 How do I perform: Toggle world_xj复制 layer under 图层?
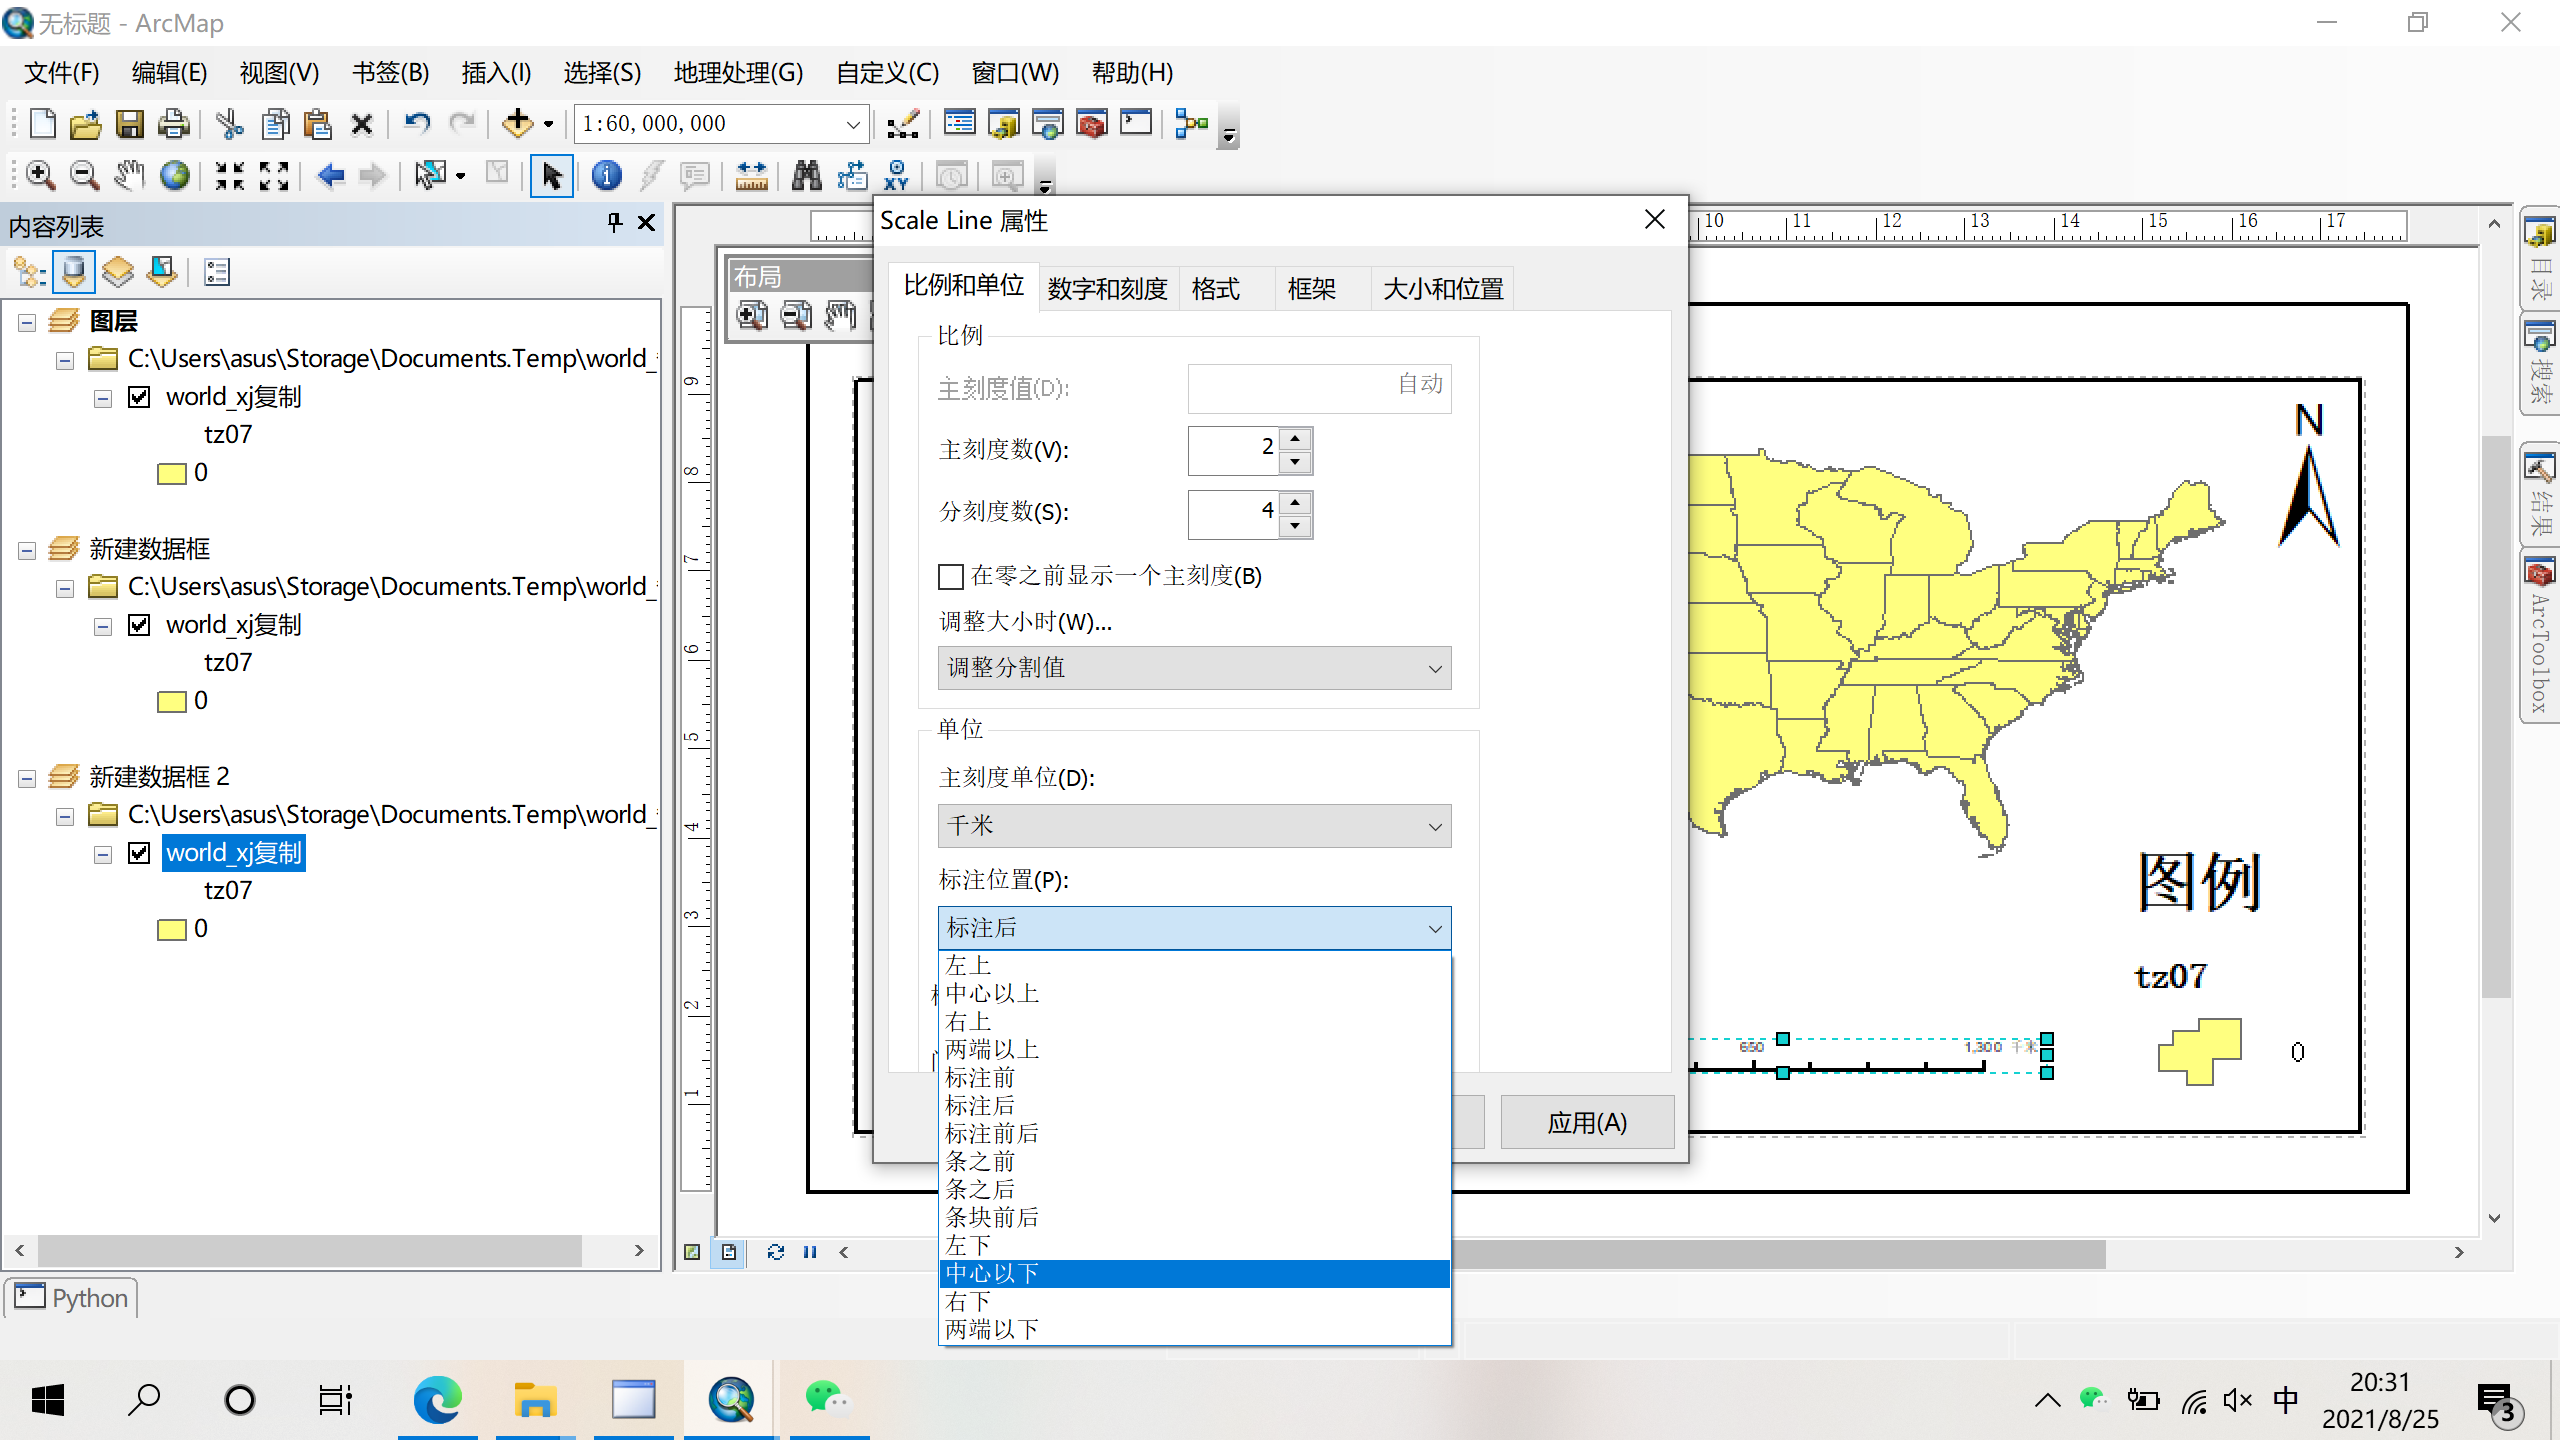[x=139, y=397]
